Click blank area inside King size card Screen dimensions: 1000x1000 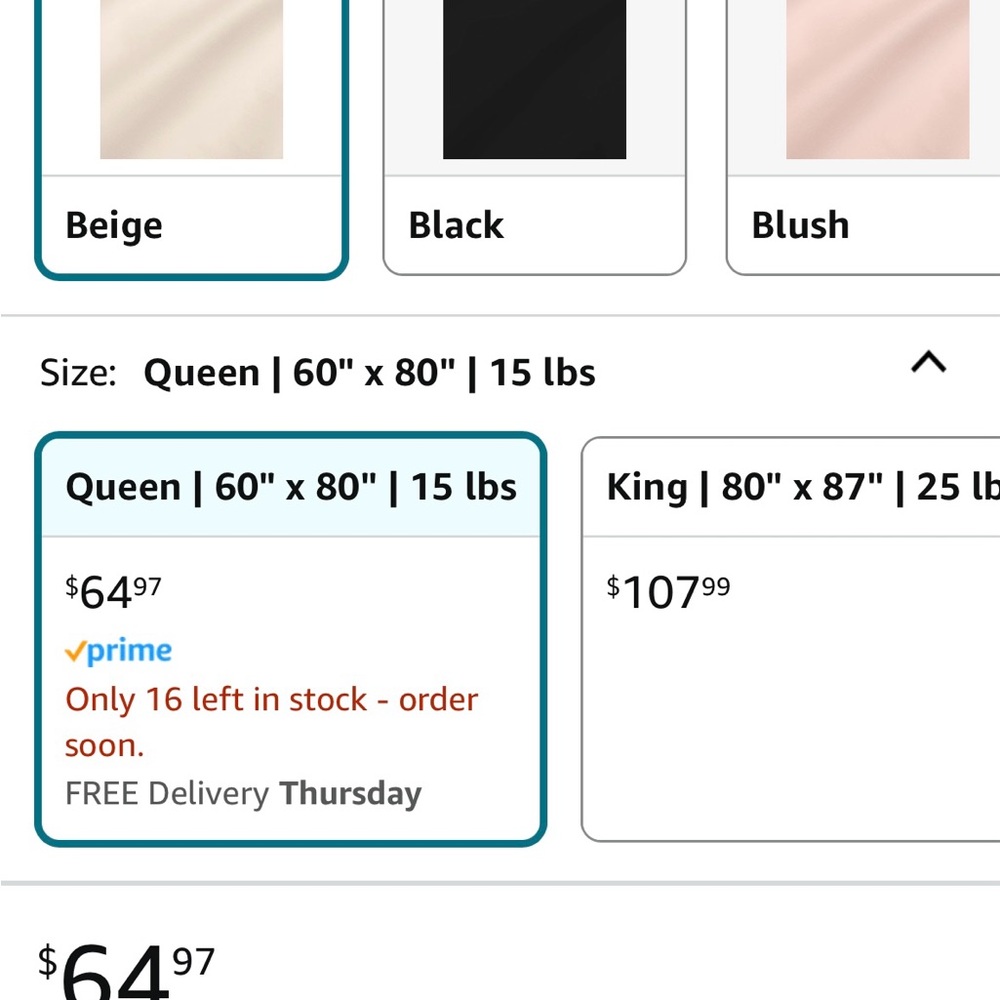pyautogui.click(x=790, y=730)
